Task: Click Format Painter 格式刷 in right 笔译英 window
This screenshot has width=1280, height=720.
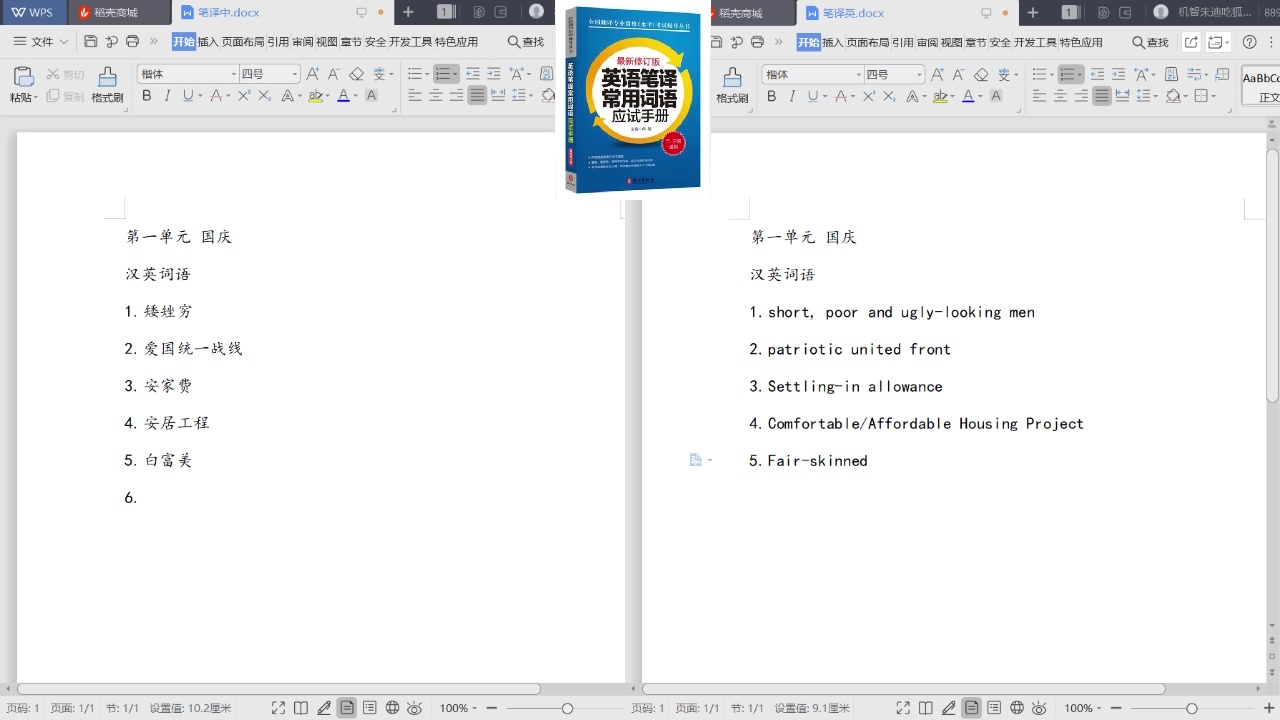Action: [x=732, y=85]
